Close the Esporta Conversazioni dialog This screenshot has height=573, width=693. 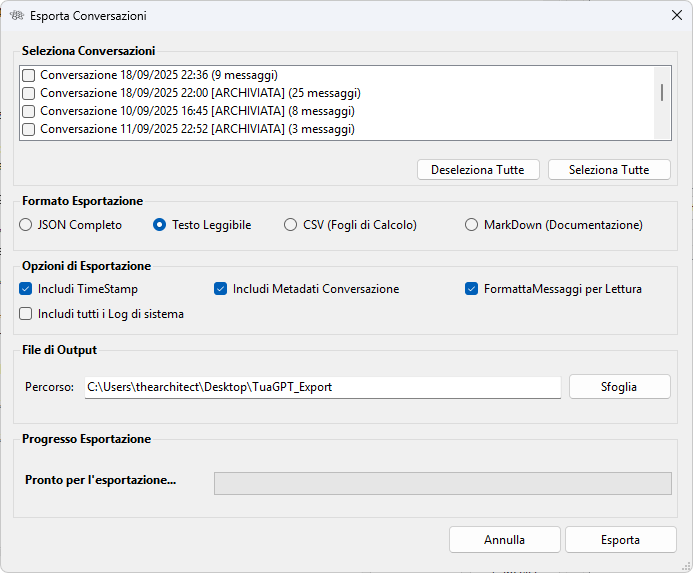[x=676, y=15]
